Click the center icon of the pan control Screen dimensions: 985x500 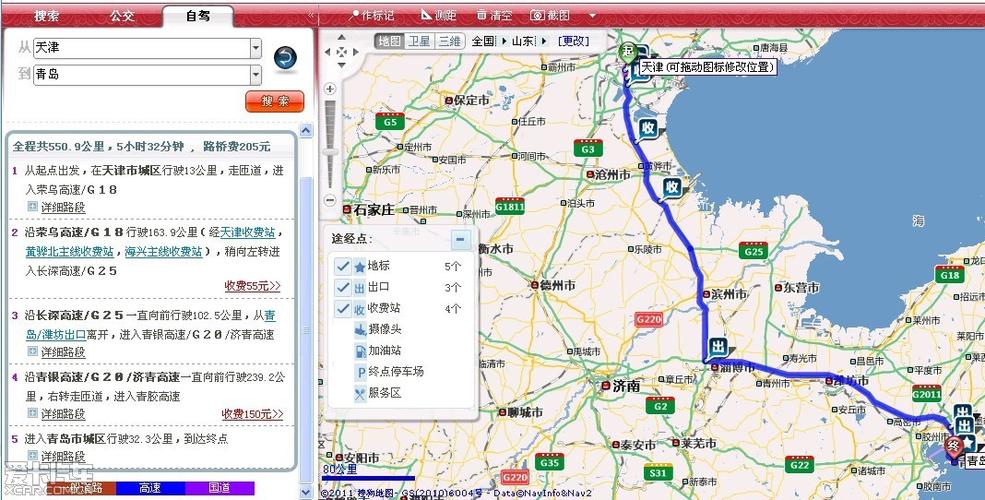click(342, 52)
